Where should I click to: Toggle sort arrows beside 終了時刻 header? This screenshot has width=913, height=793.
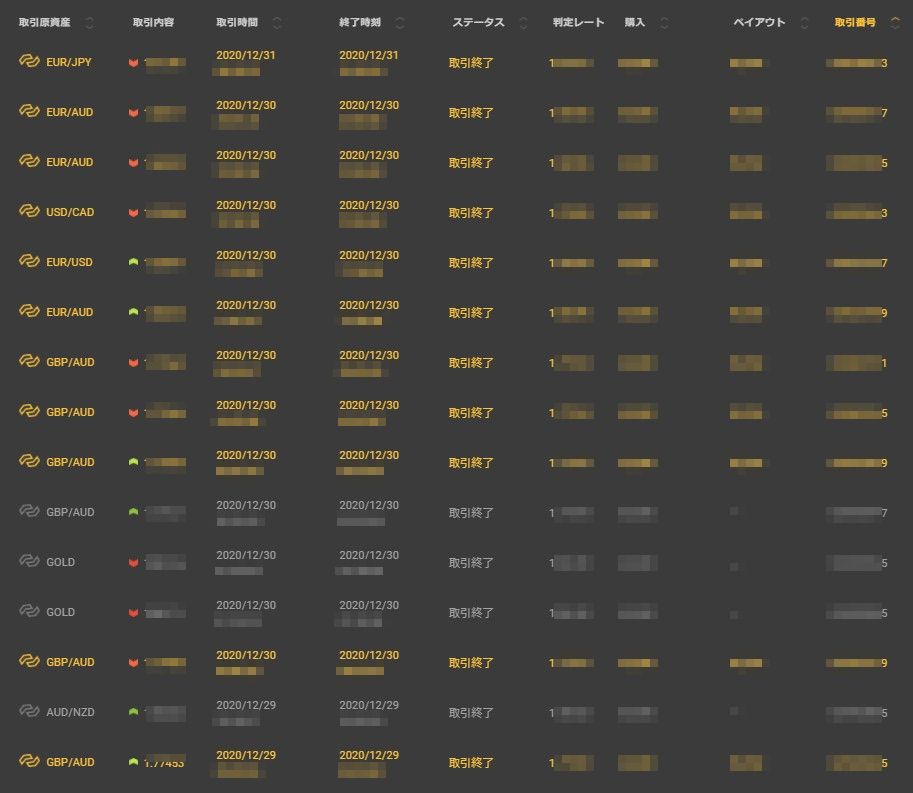pyautogui.click(x=400, y=23)
